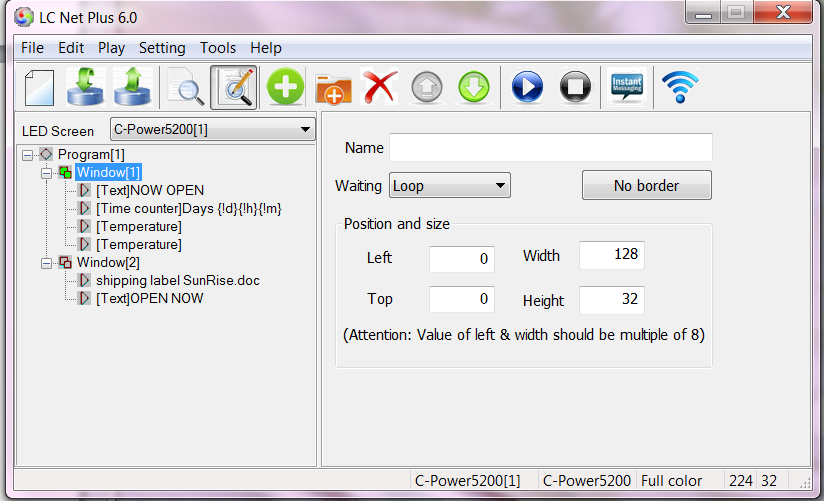Open the Help menu
This screenshot has height=501, width=824.
tap(266, 48)
